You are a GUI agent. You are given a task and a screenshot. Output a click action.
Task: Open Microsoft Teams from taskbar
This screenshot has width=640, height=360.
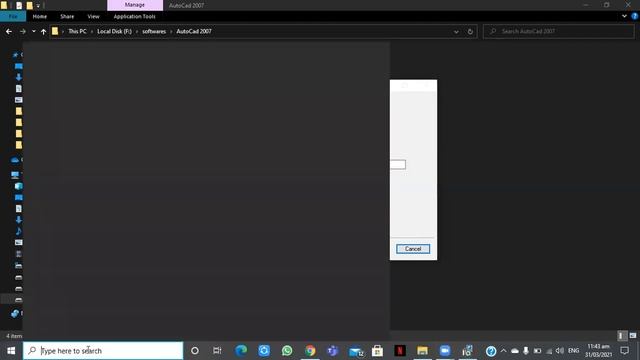(333, 351)
